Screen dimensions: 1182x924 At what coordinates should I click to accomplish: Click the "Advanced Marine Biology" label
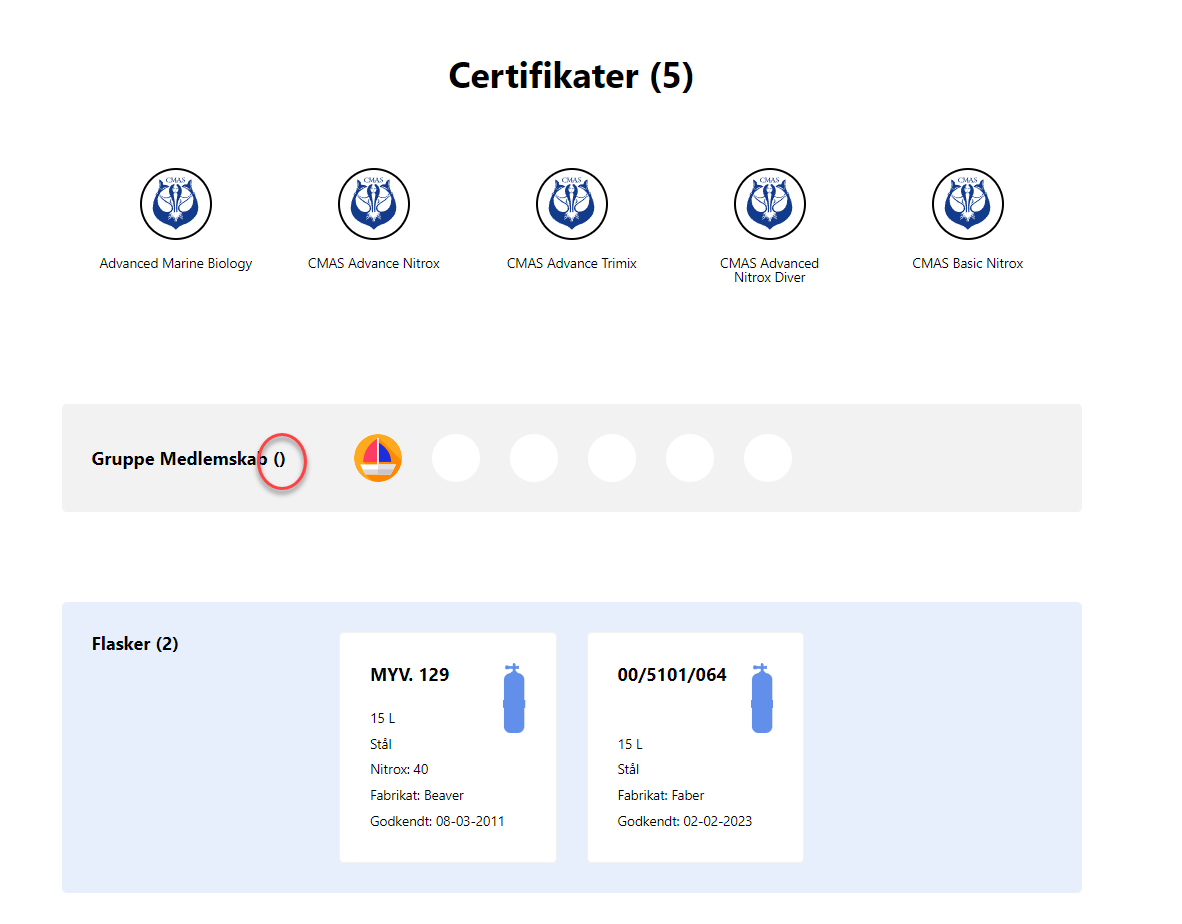(176, 263)
